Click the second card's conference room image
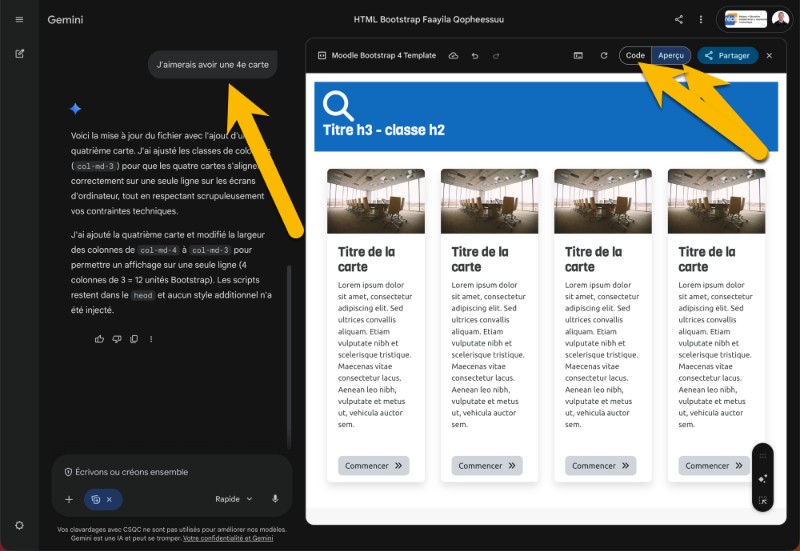Screen dimensions: 800x551 pos(489,201)
